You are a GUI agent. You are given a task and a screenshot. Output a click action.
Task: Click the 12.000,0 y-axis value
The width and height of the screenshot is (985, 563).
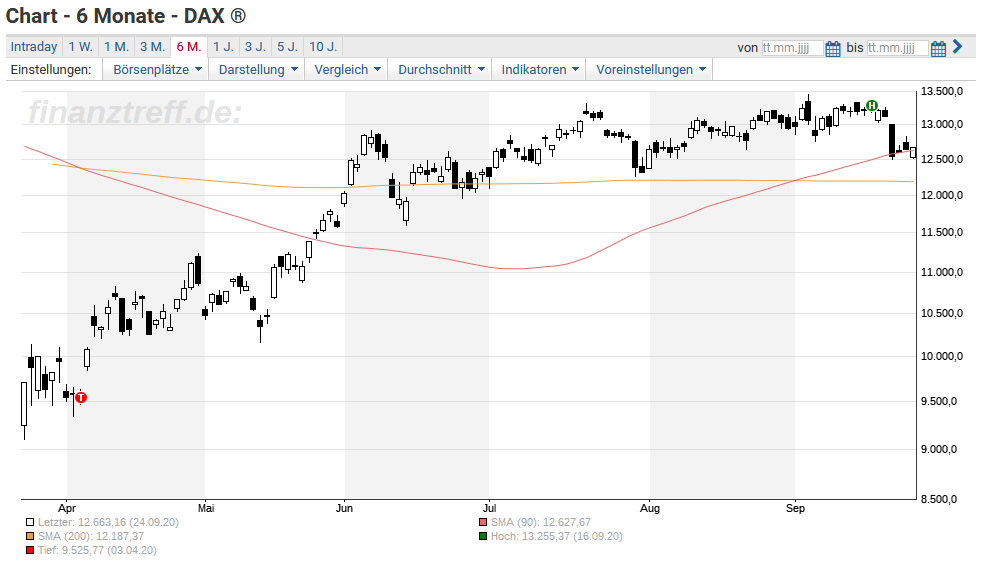pyautogui.click(x=942, y=195)
